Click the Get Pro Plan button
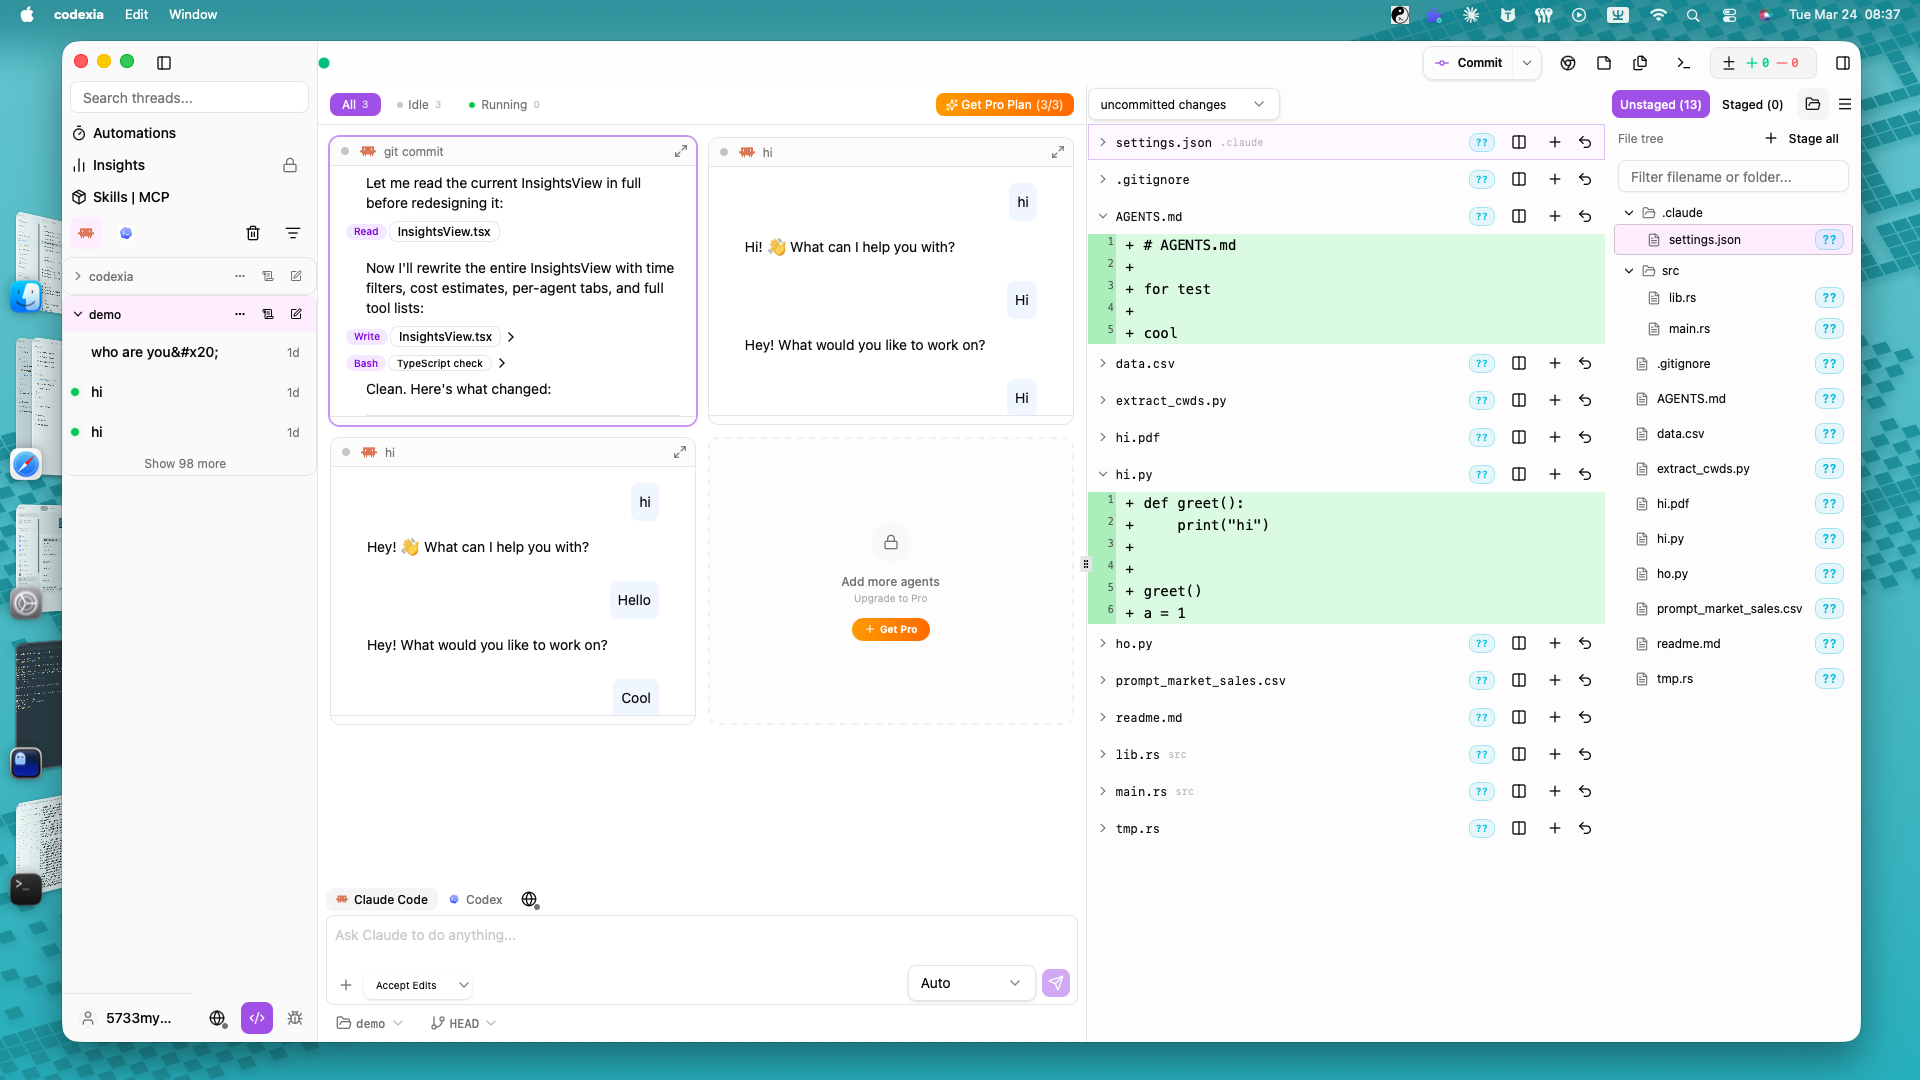The width and height of the screenshot is (1920, 1080). (x=1004, y=105)
